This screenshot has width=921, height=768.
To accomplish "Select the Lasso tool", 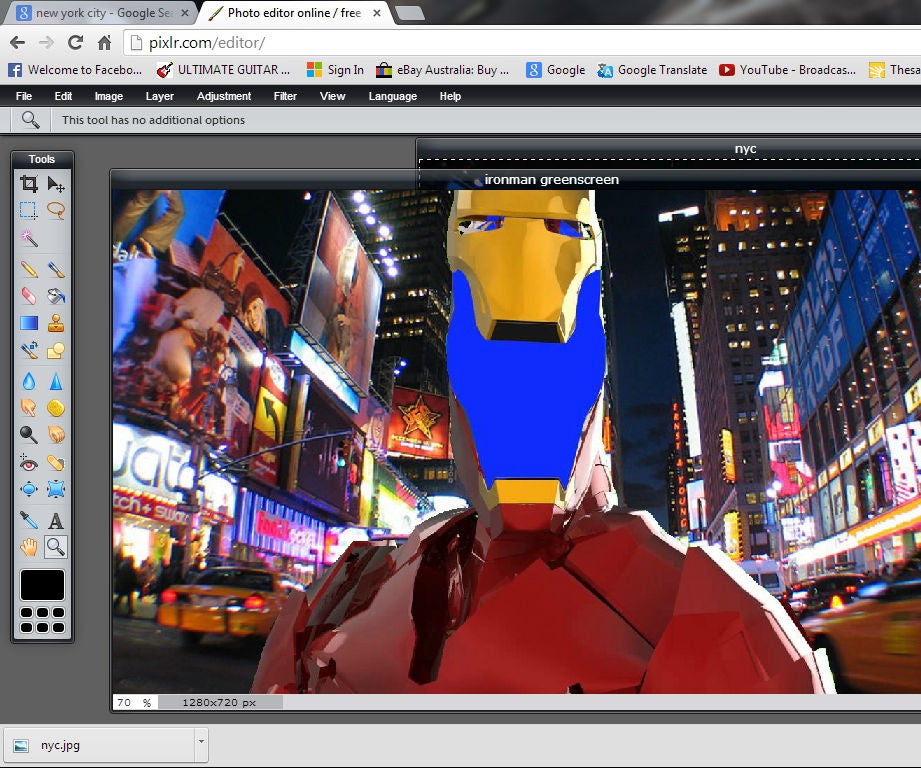I will pyautogui.click(x=56, y=210).
